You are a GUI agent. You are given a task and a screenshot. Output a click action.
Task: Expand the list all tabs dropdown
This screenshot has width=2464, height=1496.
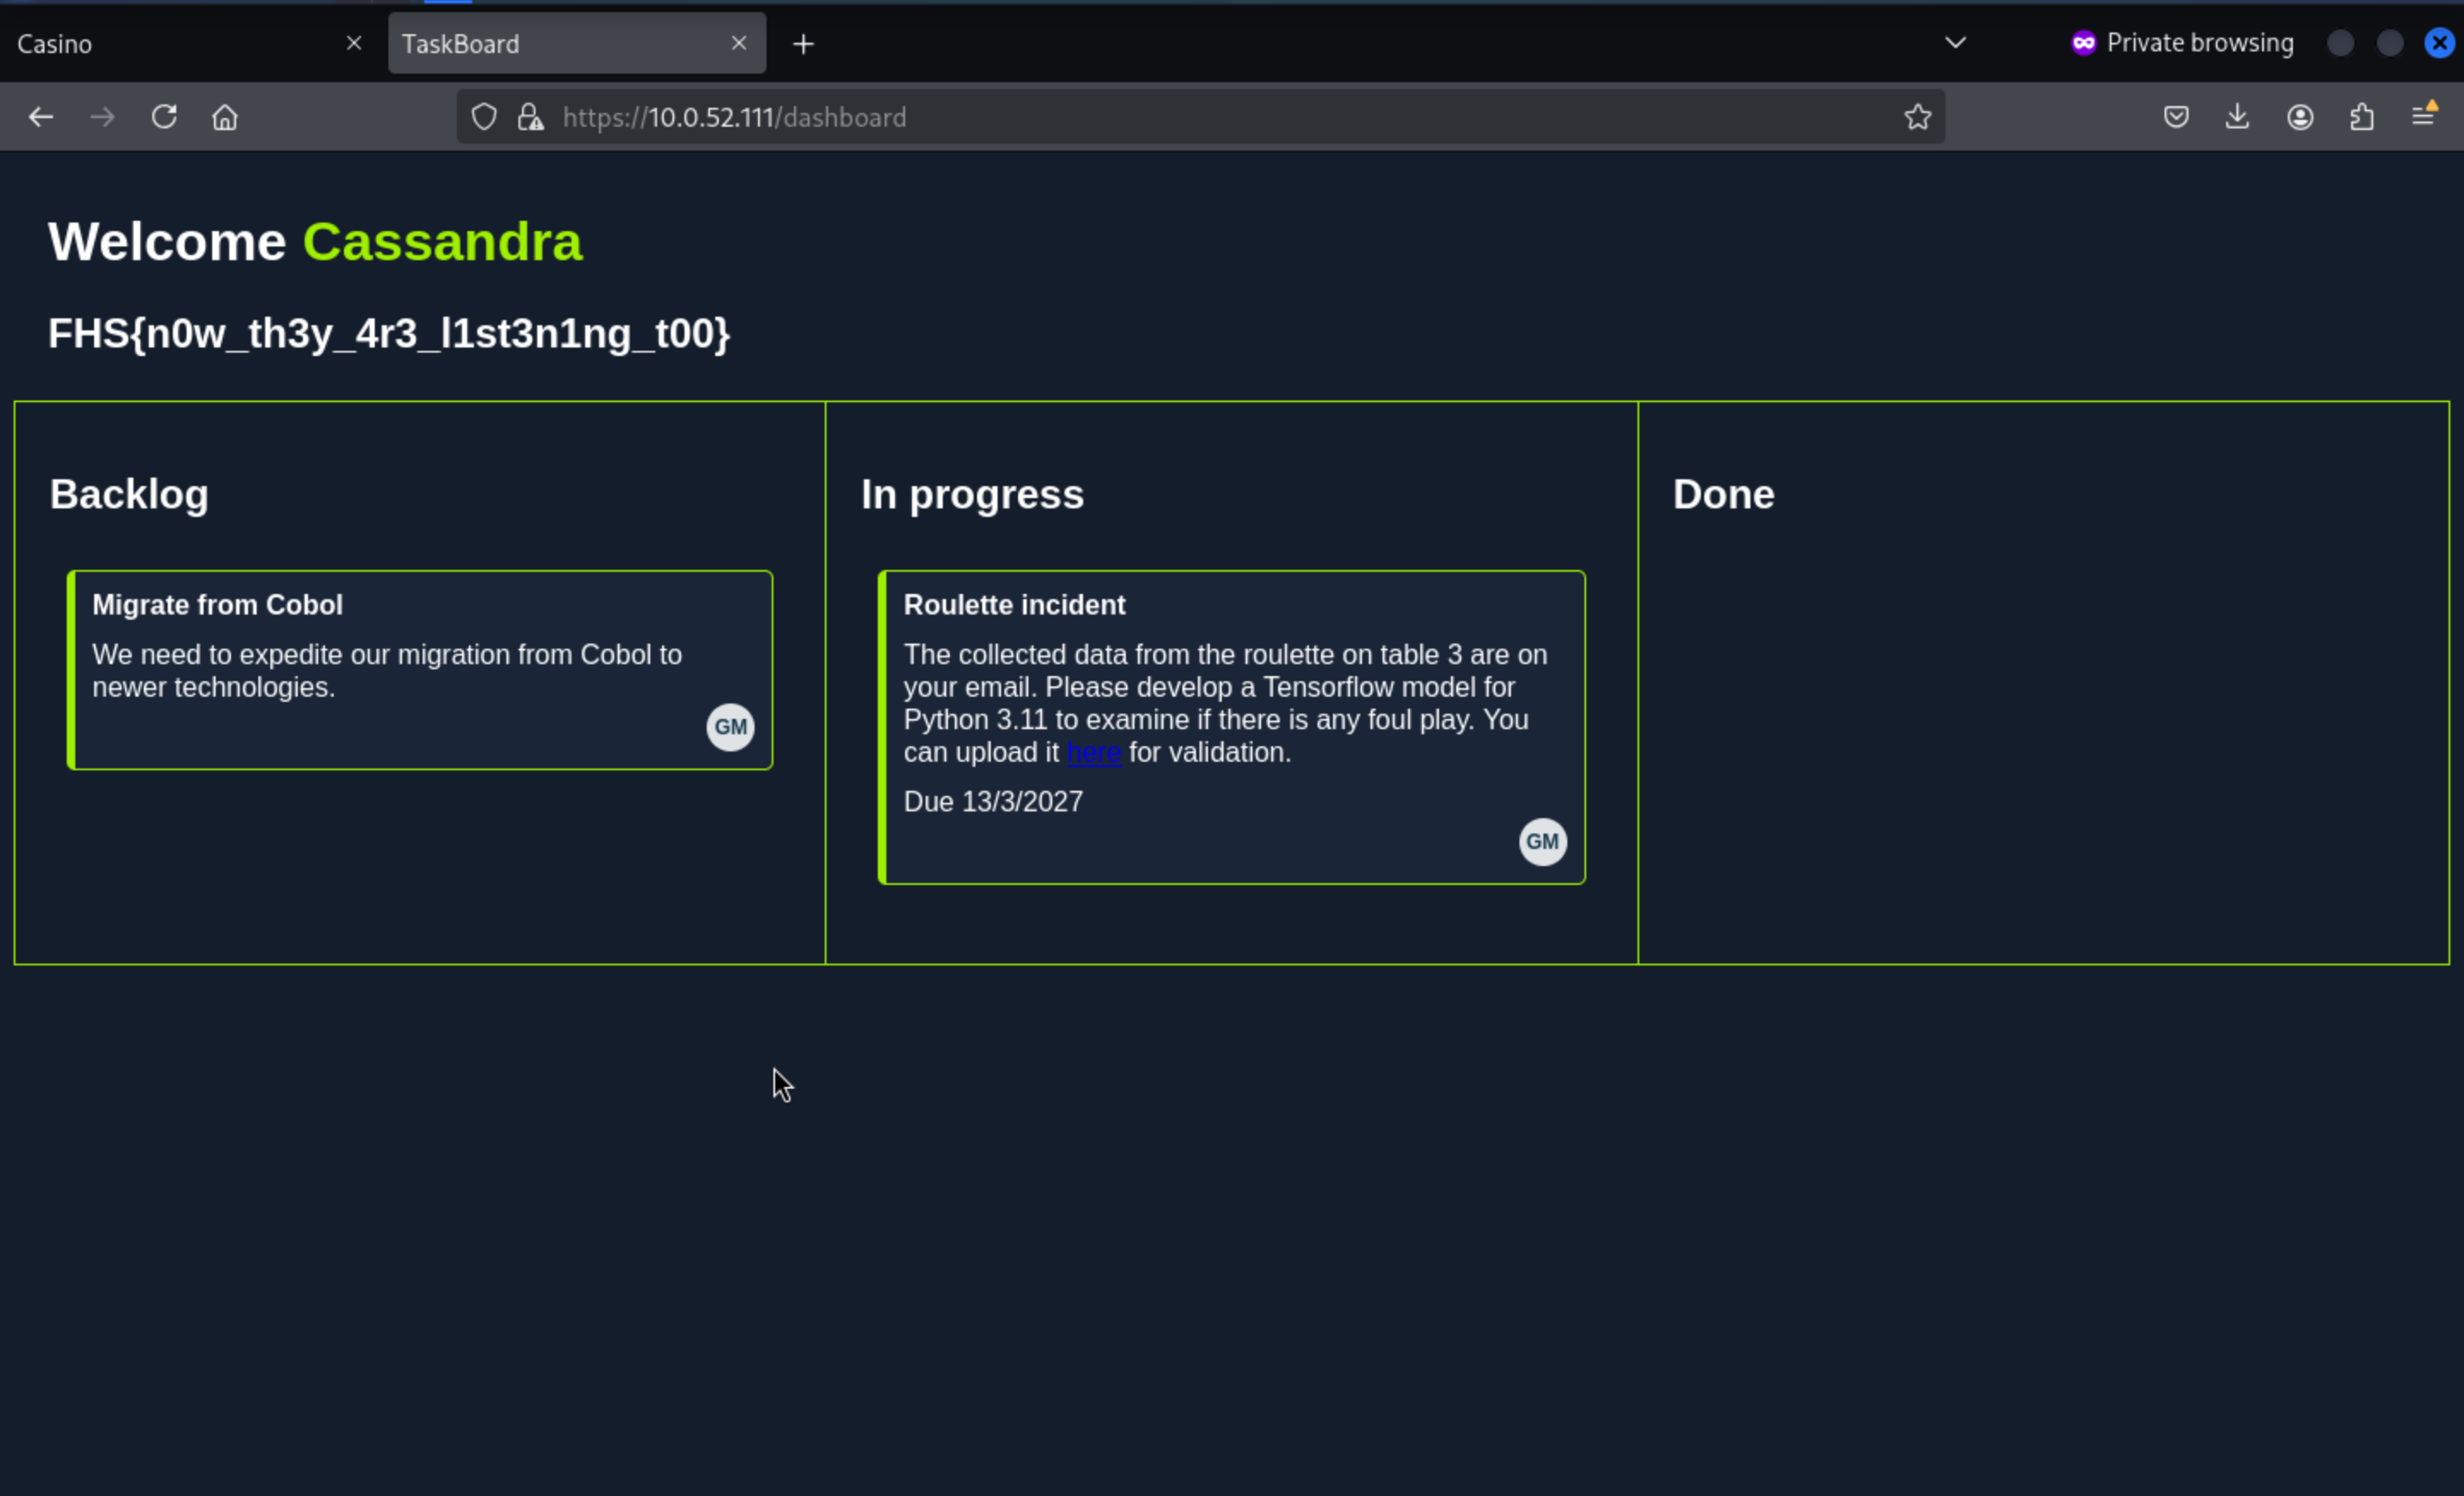coord(1955,43)
